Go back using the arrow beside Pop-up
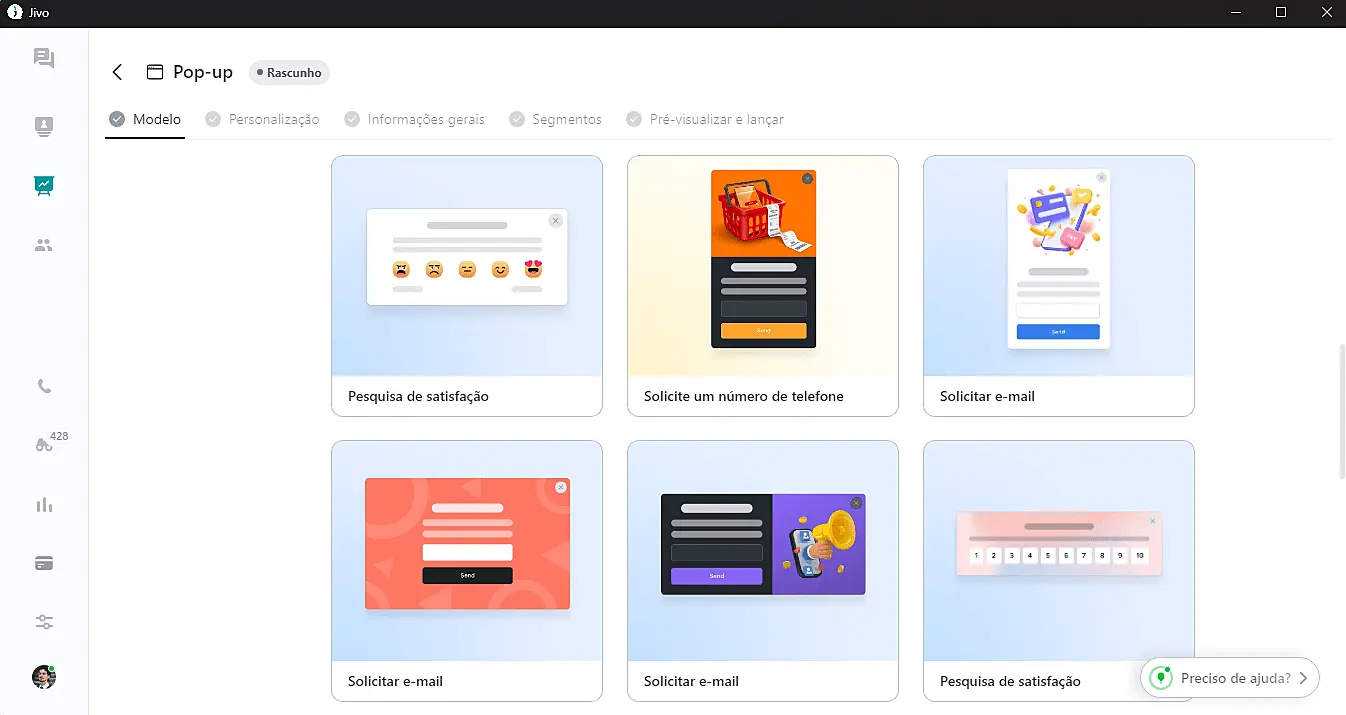Viewport: 1346px width, 715px height. (x=117, y=72)
